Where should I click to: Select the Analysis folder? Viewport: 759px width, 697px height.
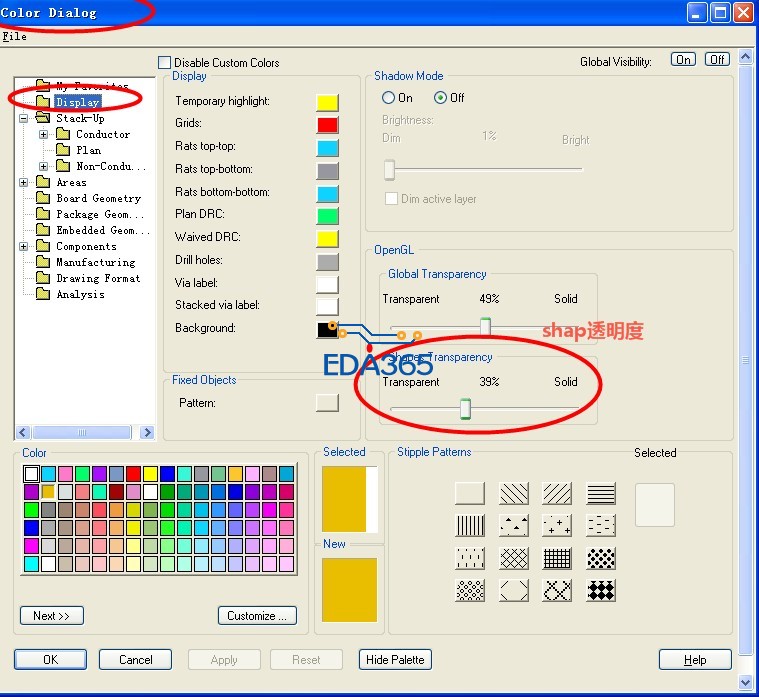[70, 294]
